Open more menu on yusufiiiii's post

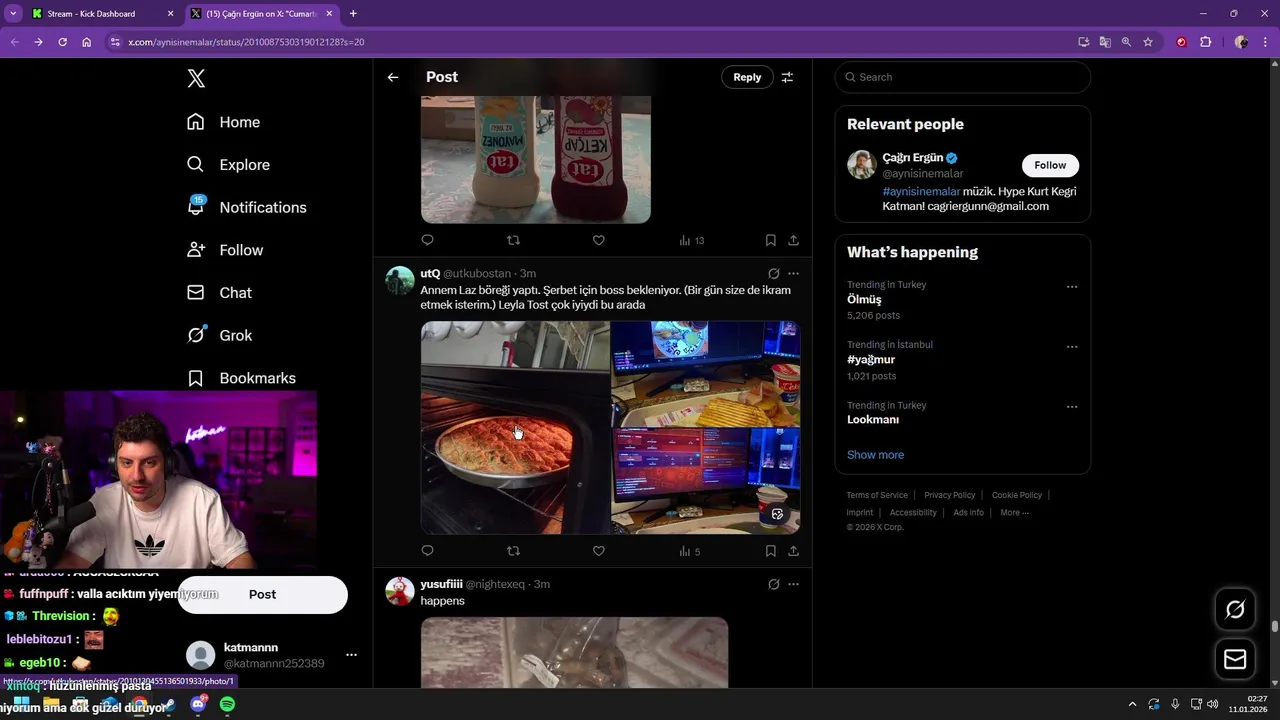coord(793,584)
